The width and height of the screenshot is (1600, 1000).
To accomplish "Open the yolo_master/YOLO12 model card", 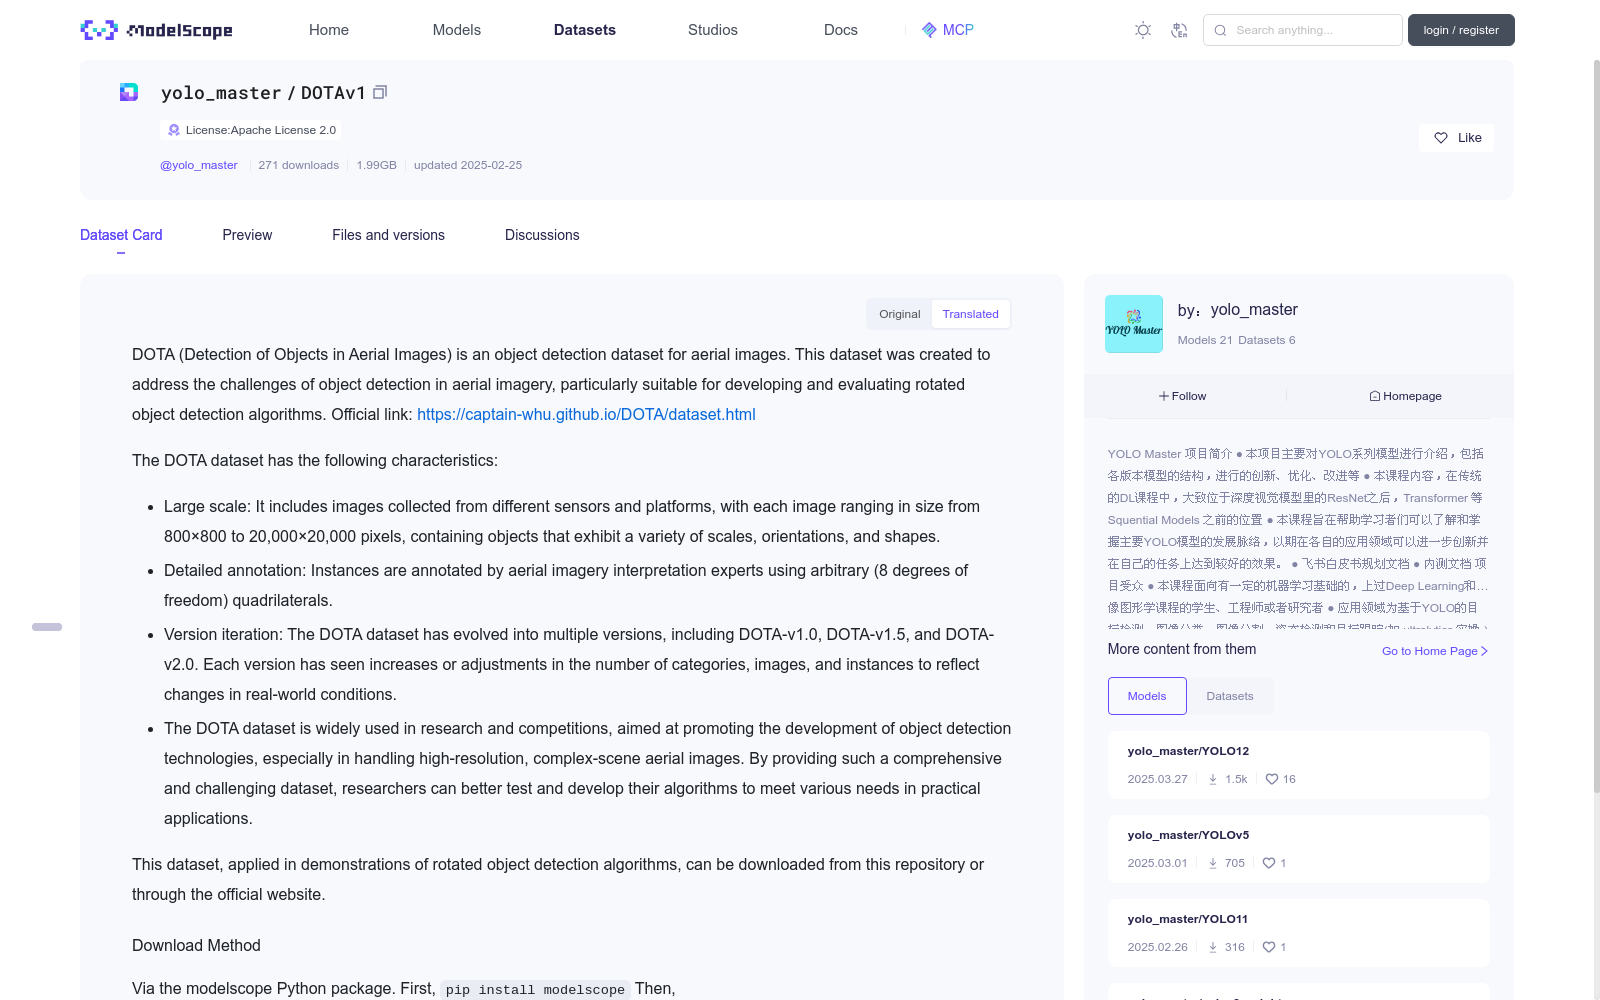I will tap(1298, 765).
